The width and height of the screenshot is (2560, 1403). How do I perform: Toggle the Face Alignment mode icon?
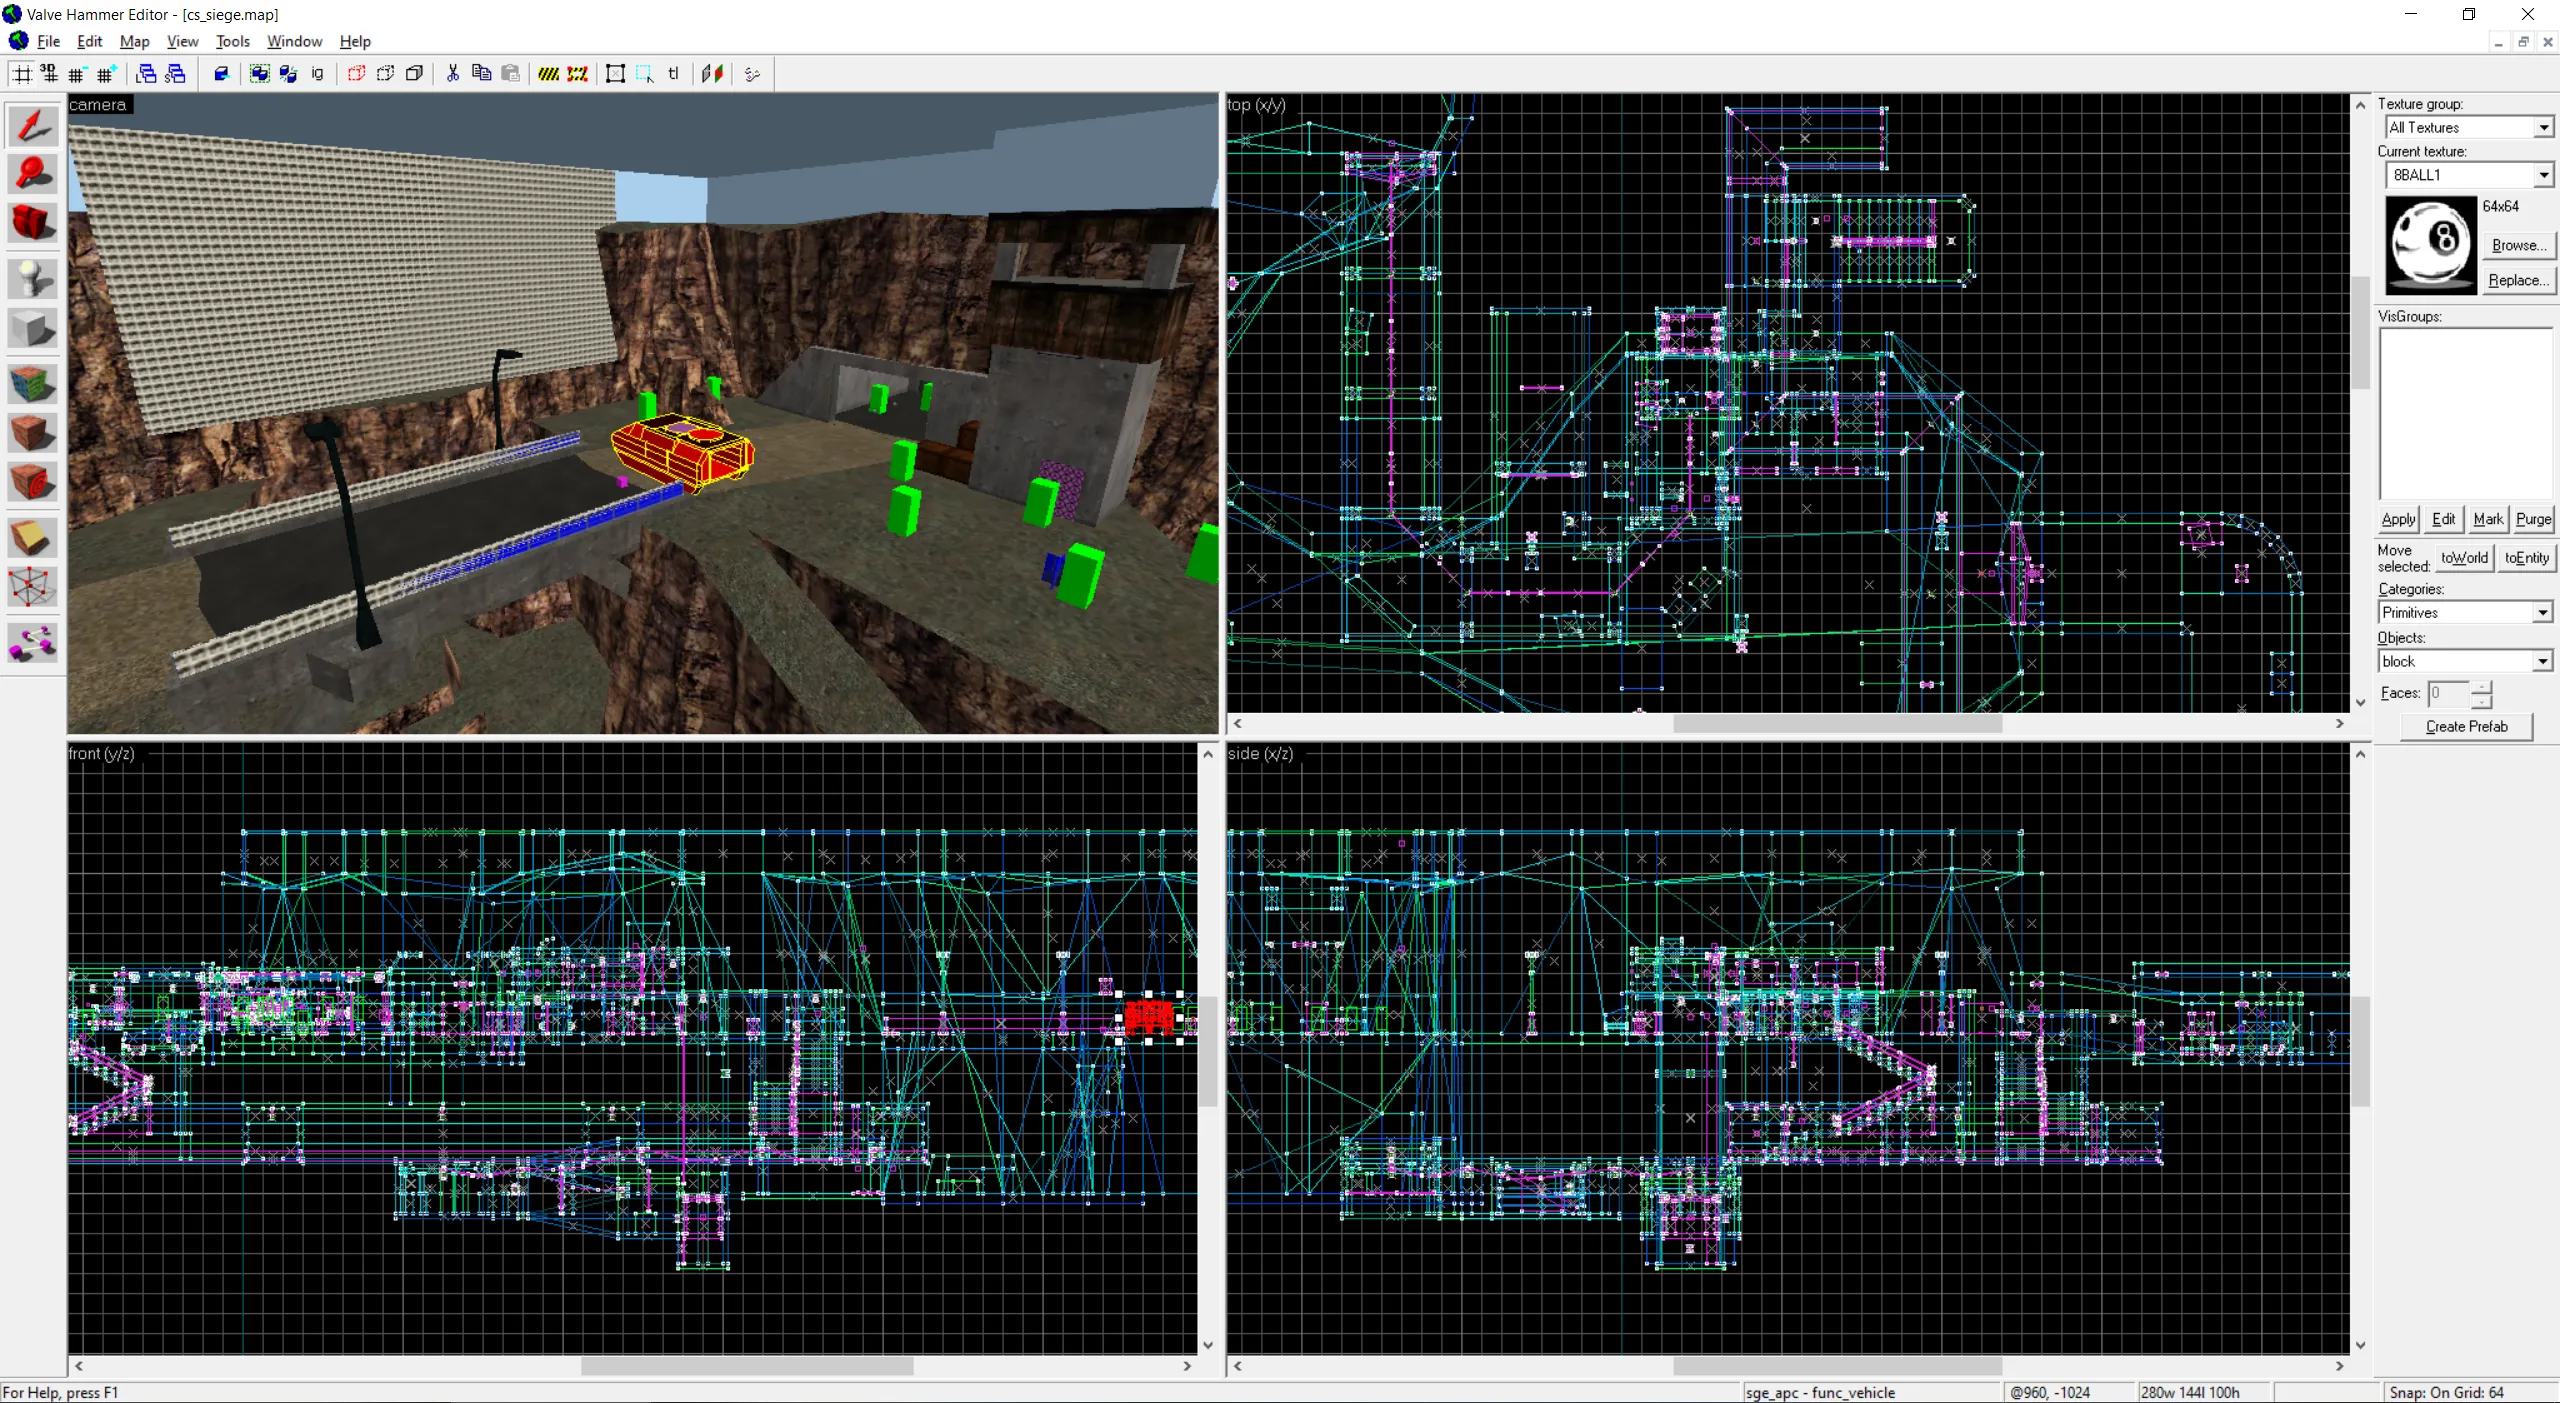(x=712, y=74)
